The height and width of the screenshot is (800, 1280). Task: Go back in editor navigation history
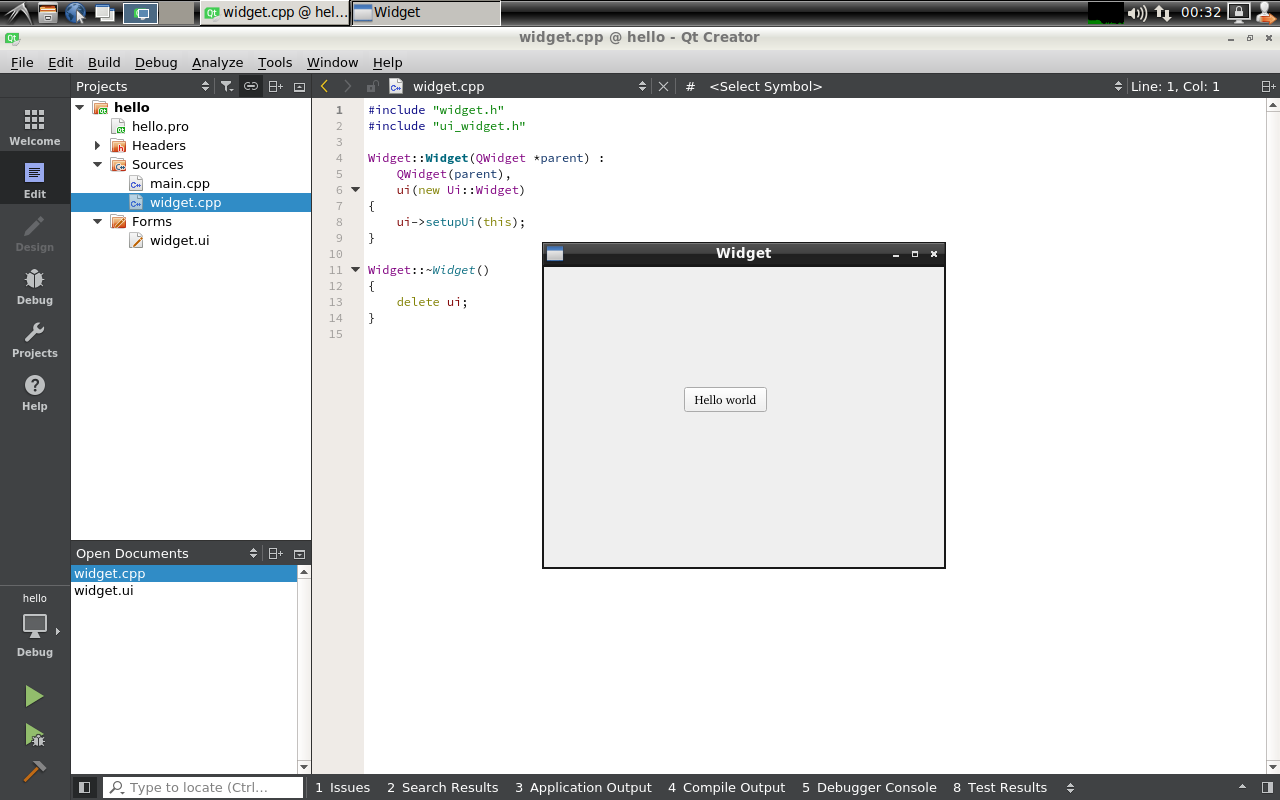point(324,86)
